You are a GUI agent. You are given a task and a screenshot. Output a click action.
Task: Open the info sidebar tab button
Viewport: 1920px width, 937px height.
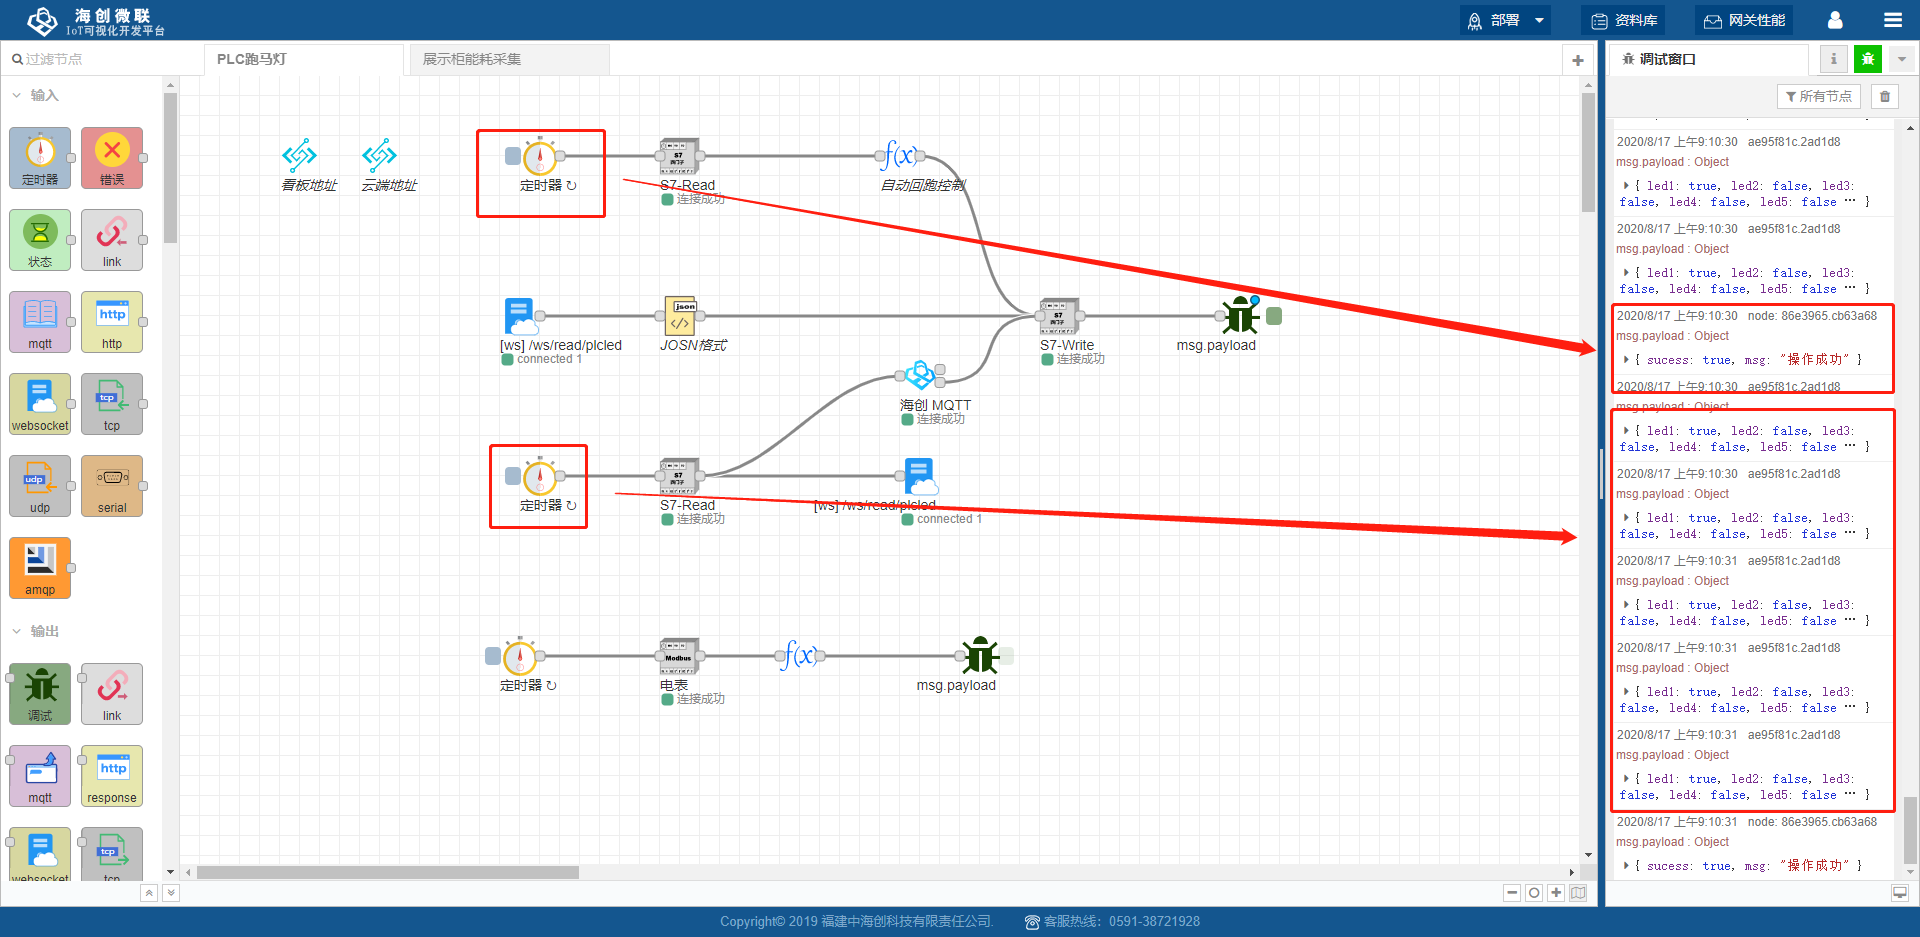(1833, 59)
